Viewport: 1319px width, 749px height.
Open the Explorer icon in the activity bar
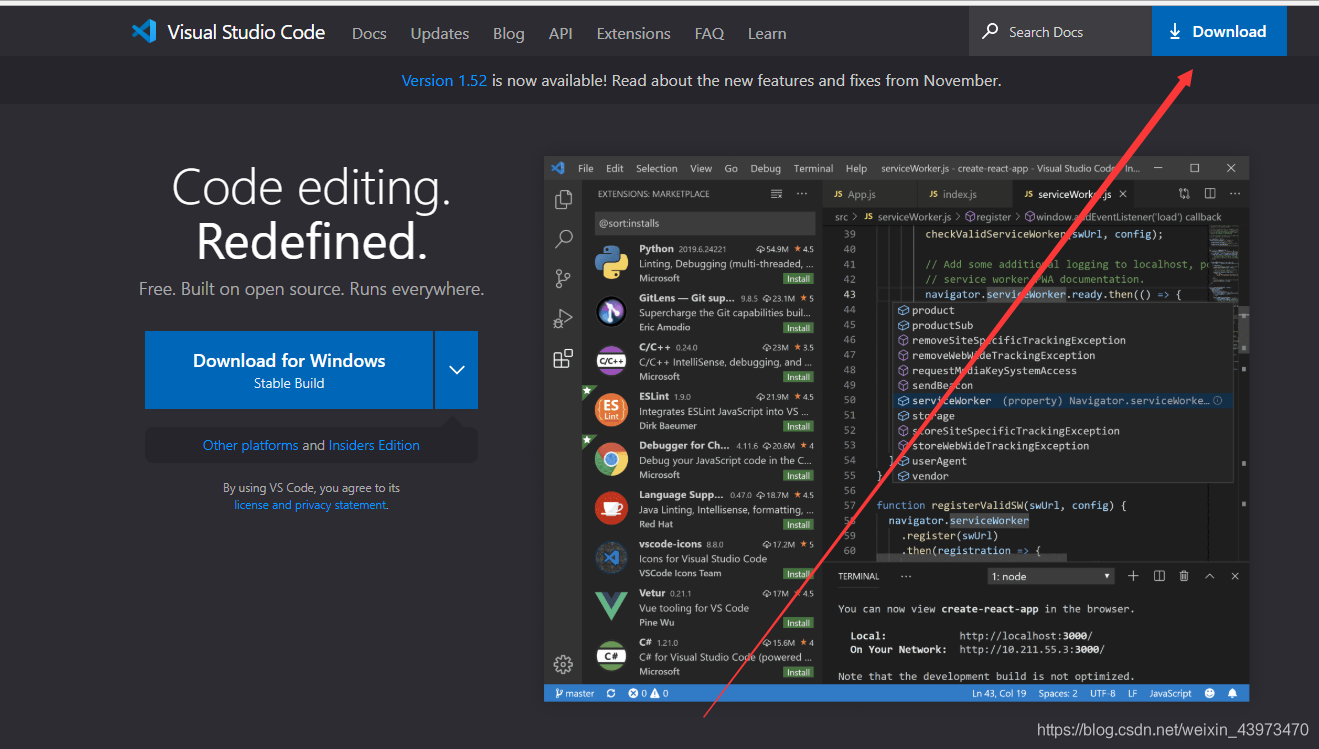[564, 199]
